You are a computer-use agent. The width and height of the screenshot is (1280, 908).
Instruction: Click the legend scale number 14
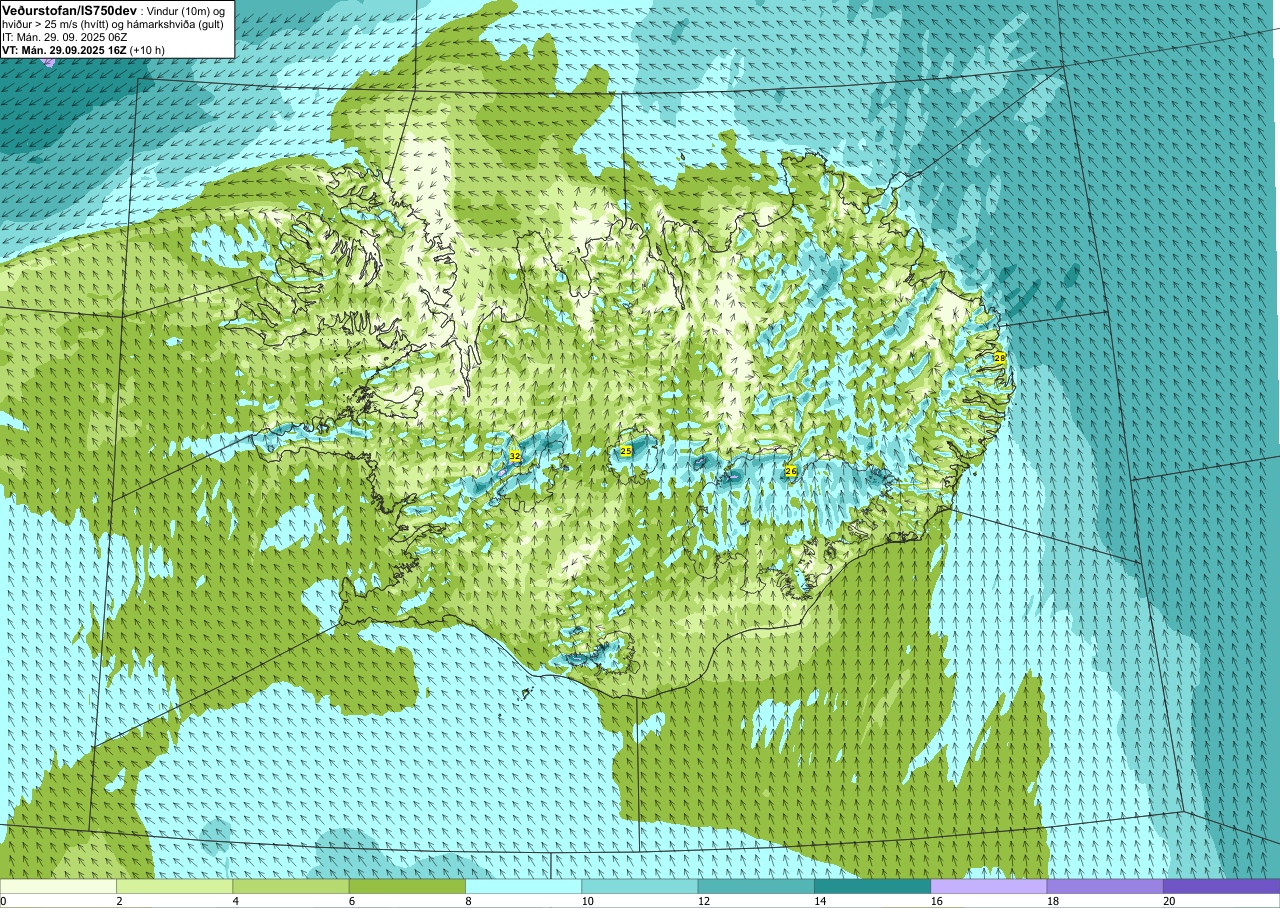coord(820,901)
